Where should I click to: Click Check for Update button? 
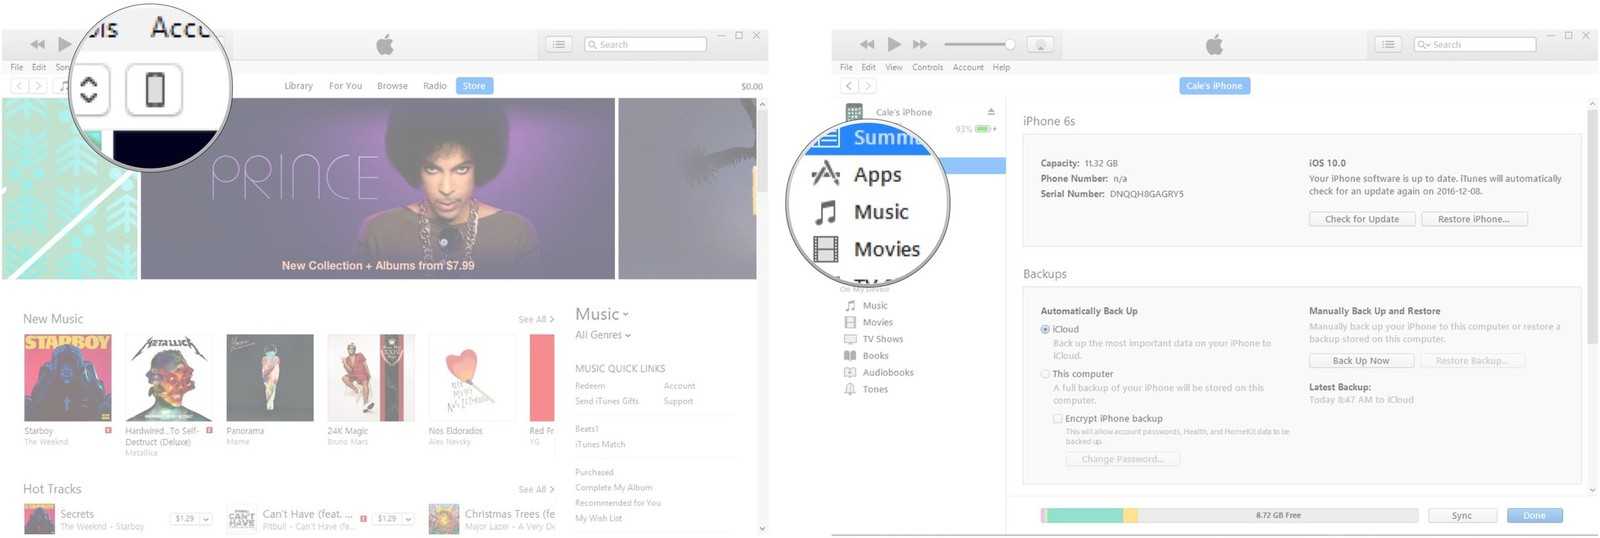1361,219
